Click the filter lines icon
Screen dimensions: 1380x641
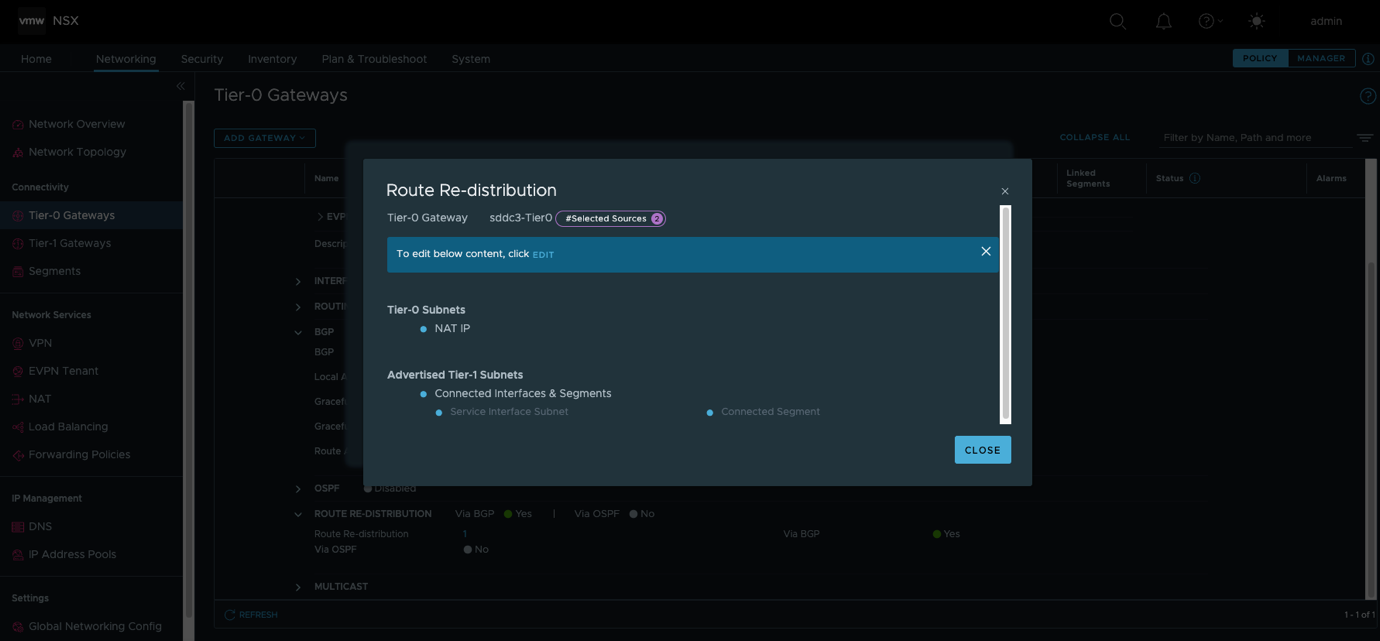(1365, 138)
